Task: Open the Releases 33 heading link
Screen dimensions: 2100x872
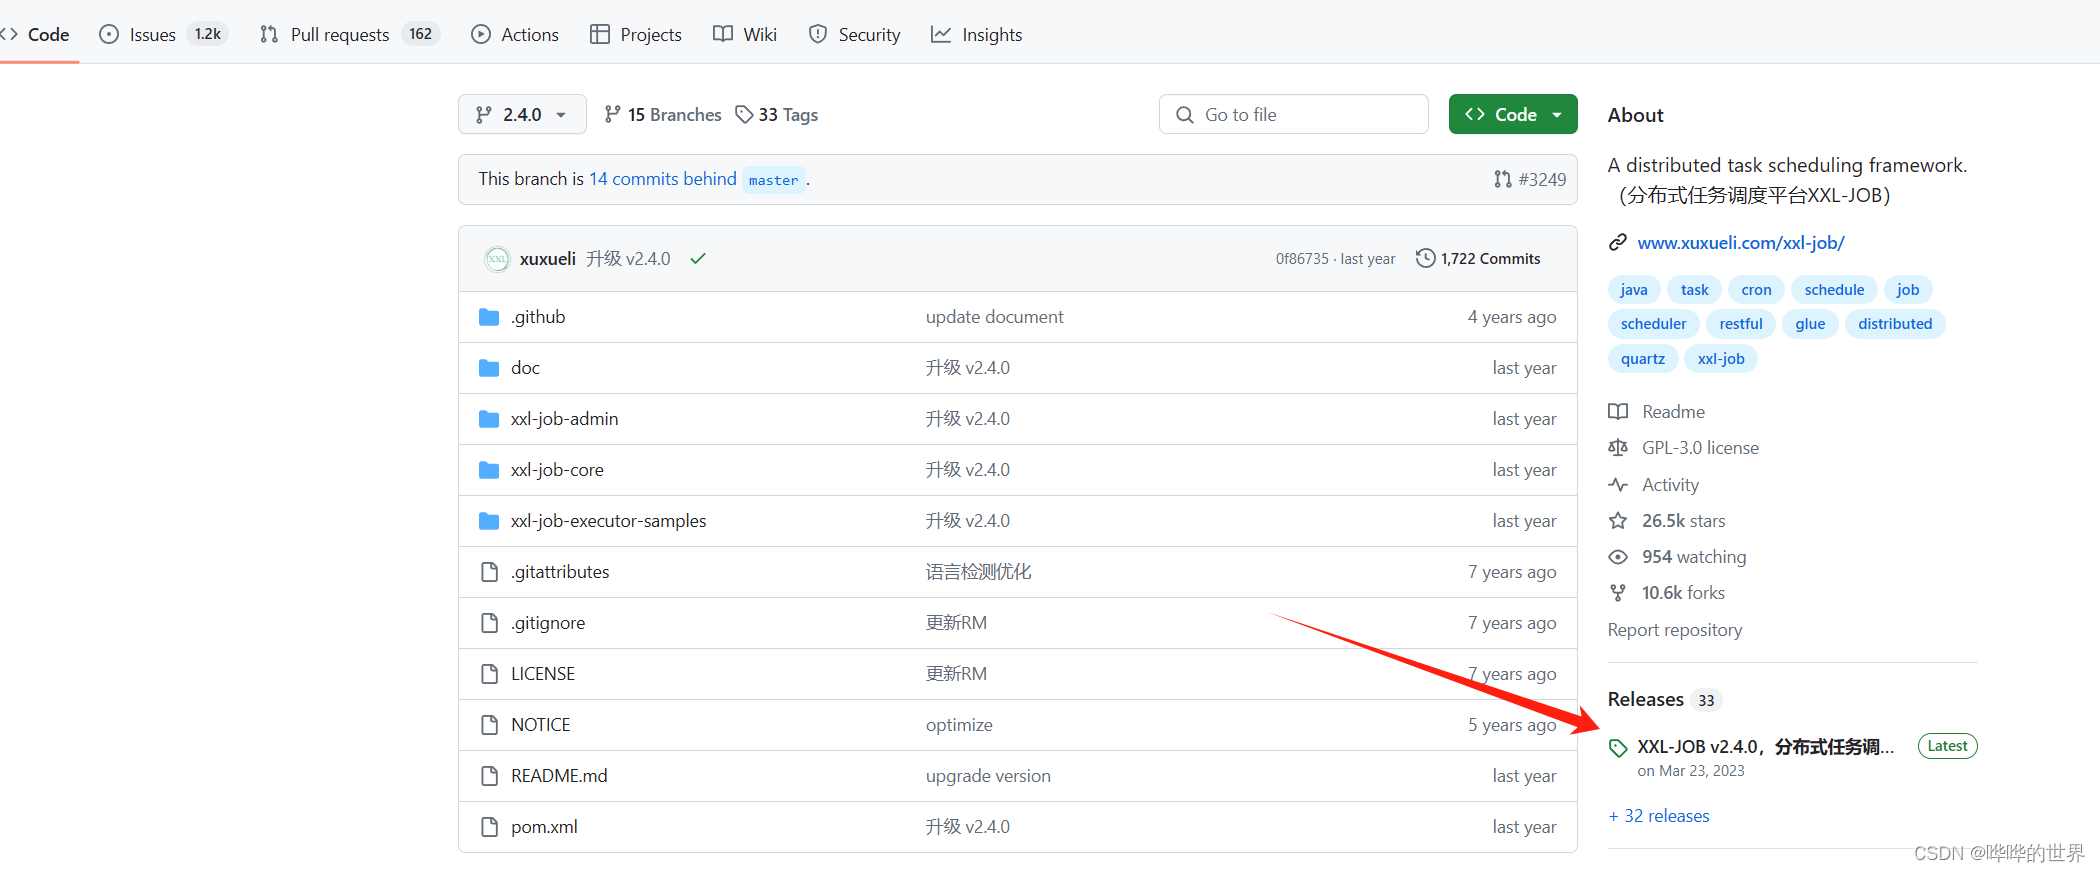Action: coord(1664,699)
